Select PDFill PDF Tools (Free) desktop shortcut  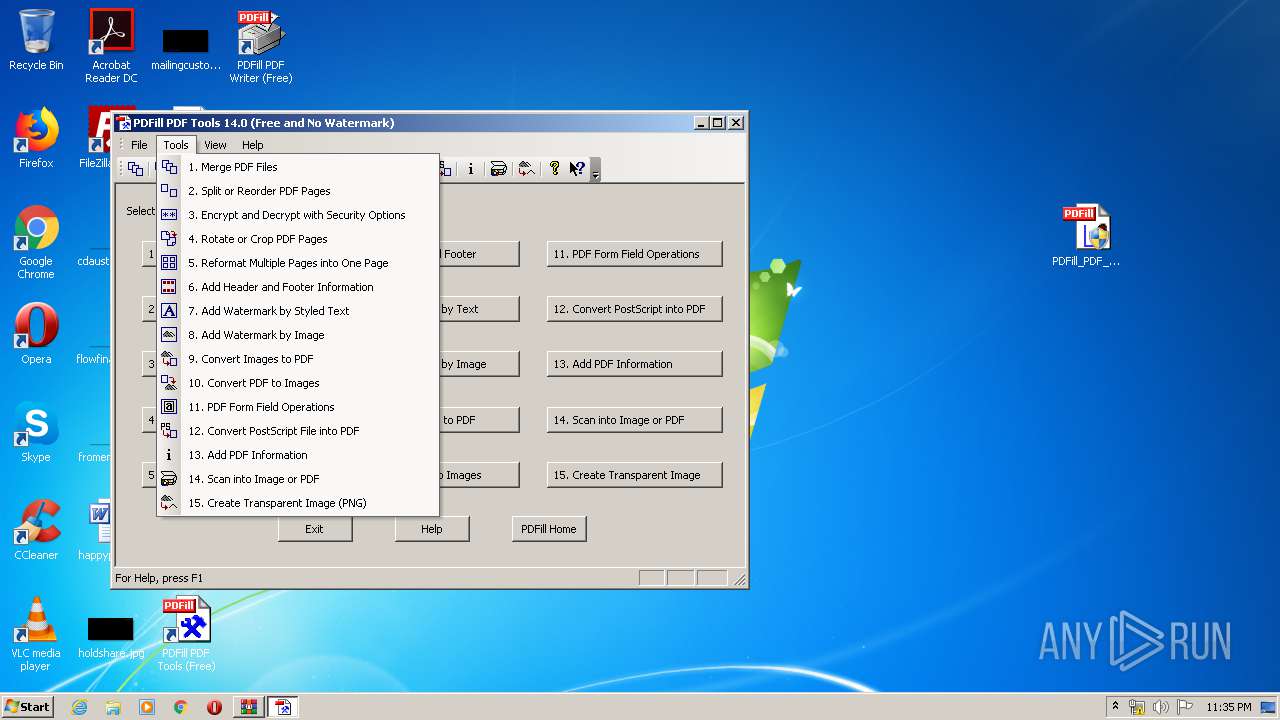tap(186, 634)
